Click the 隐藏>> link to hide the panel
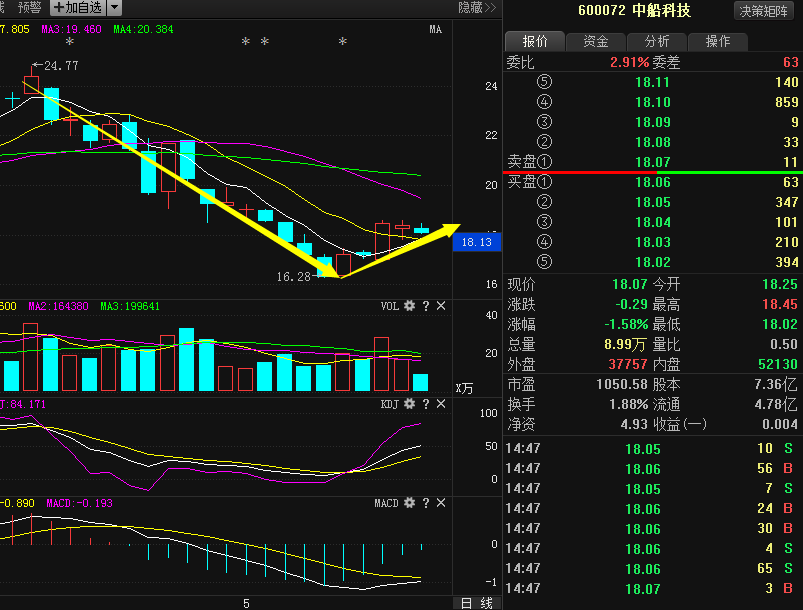The width and height of the screenshot is (803, 610). [477, 8]
